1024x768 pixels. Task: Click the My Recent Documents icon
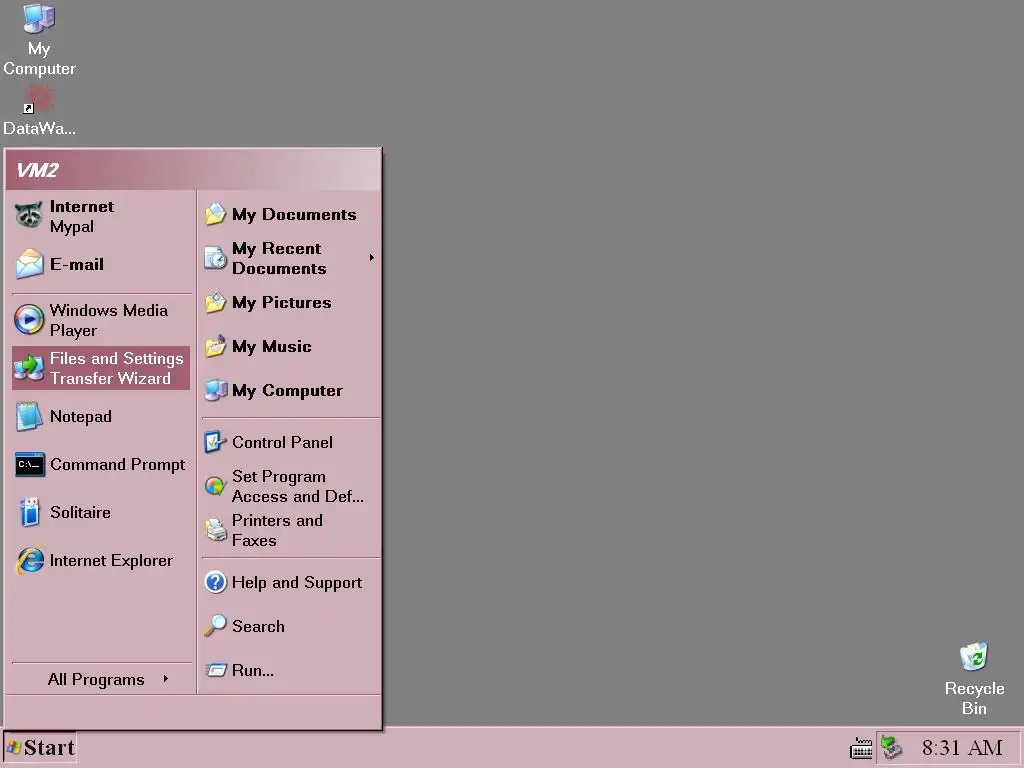tap(216, 259)
